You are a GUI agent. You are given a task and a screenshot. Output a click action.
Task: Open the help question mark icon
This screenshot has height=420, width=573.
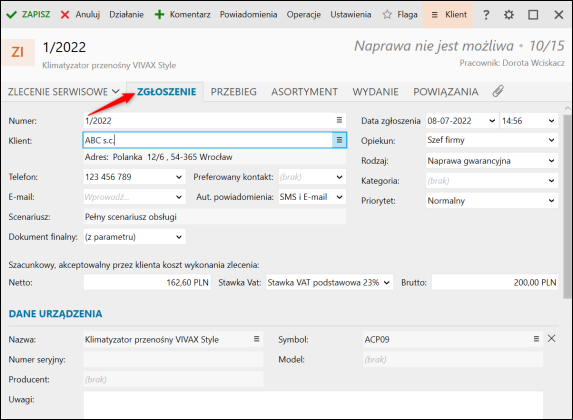[486, 15]
